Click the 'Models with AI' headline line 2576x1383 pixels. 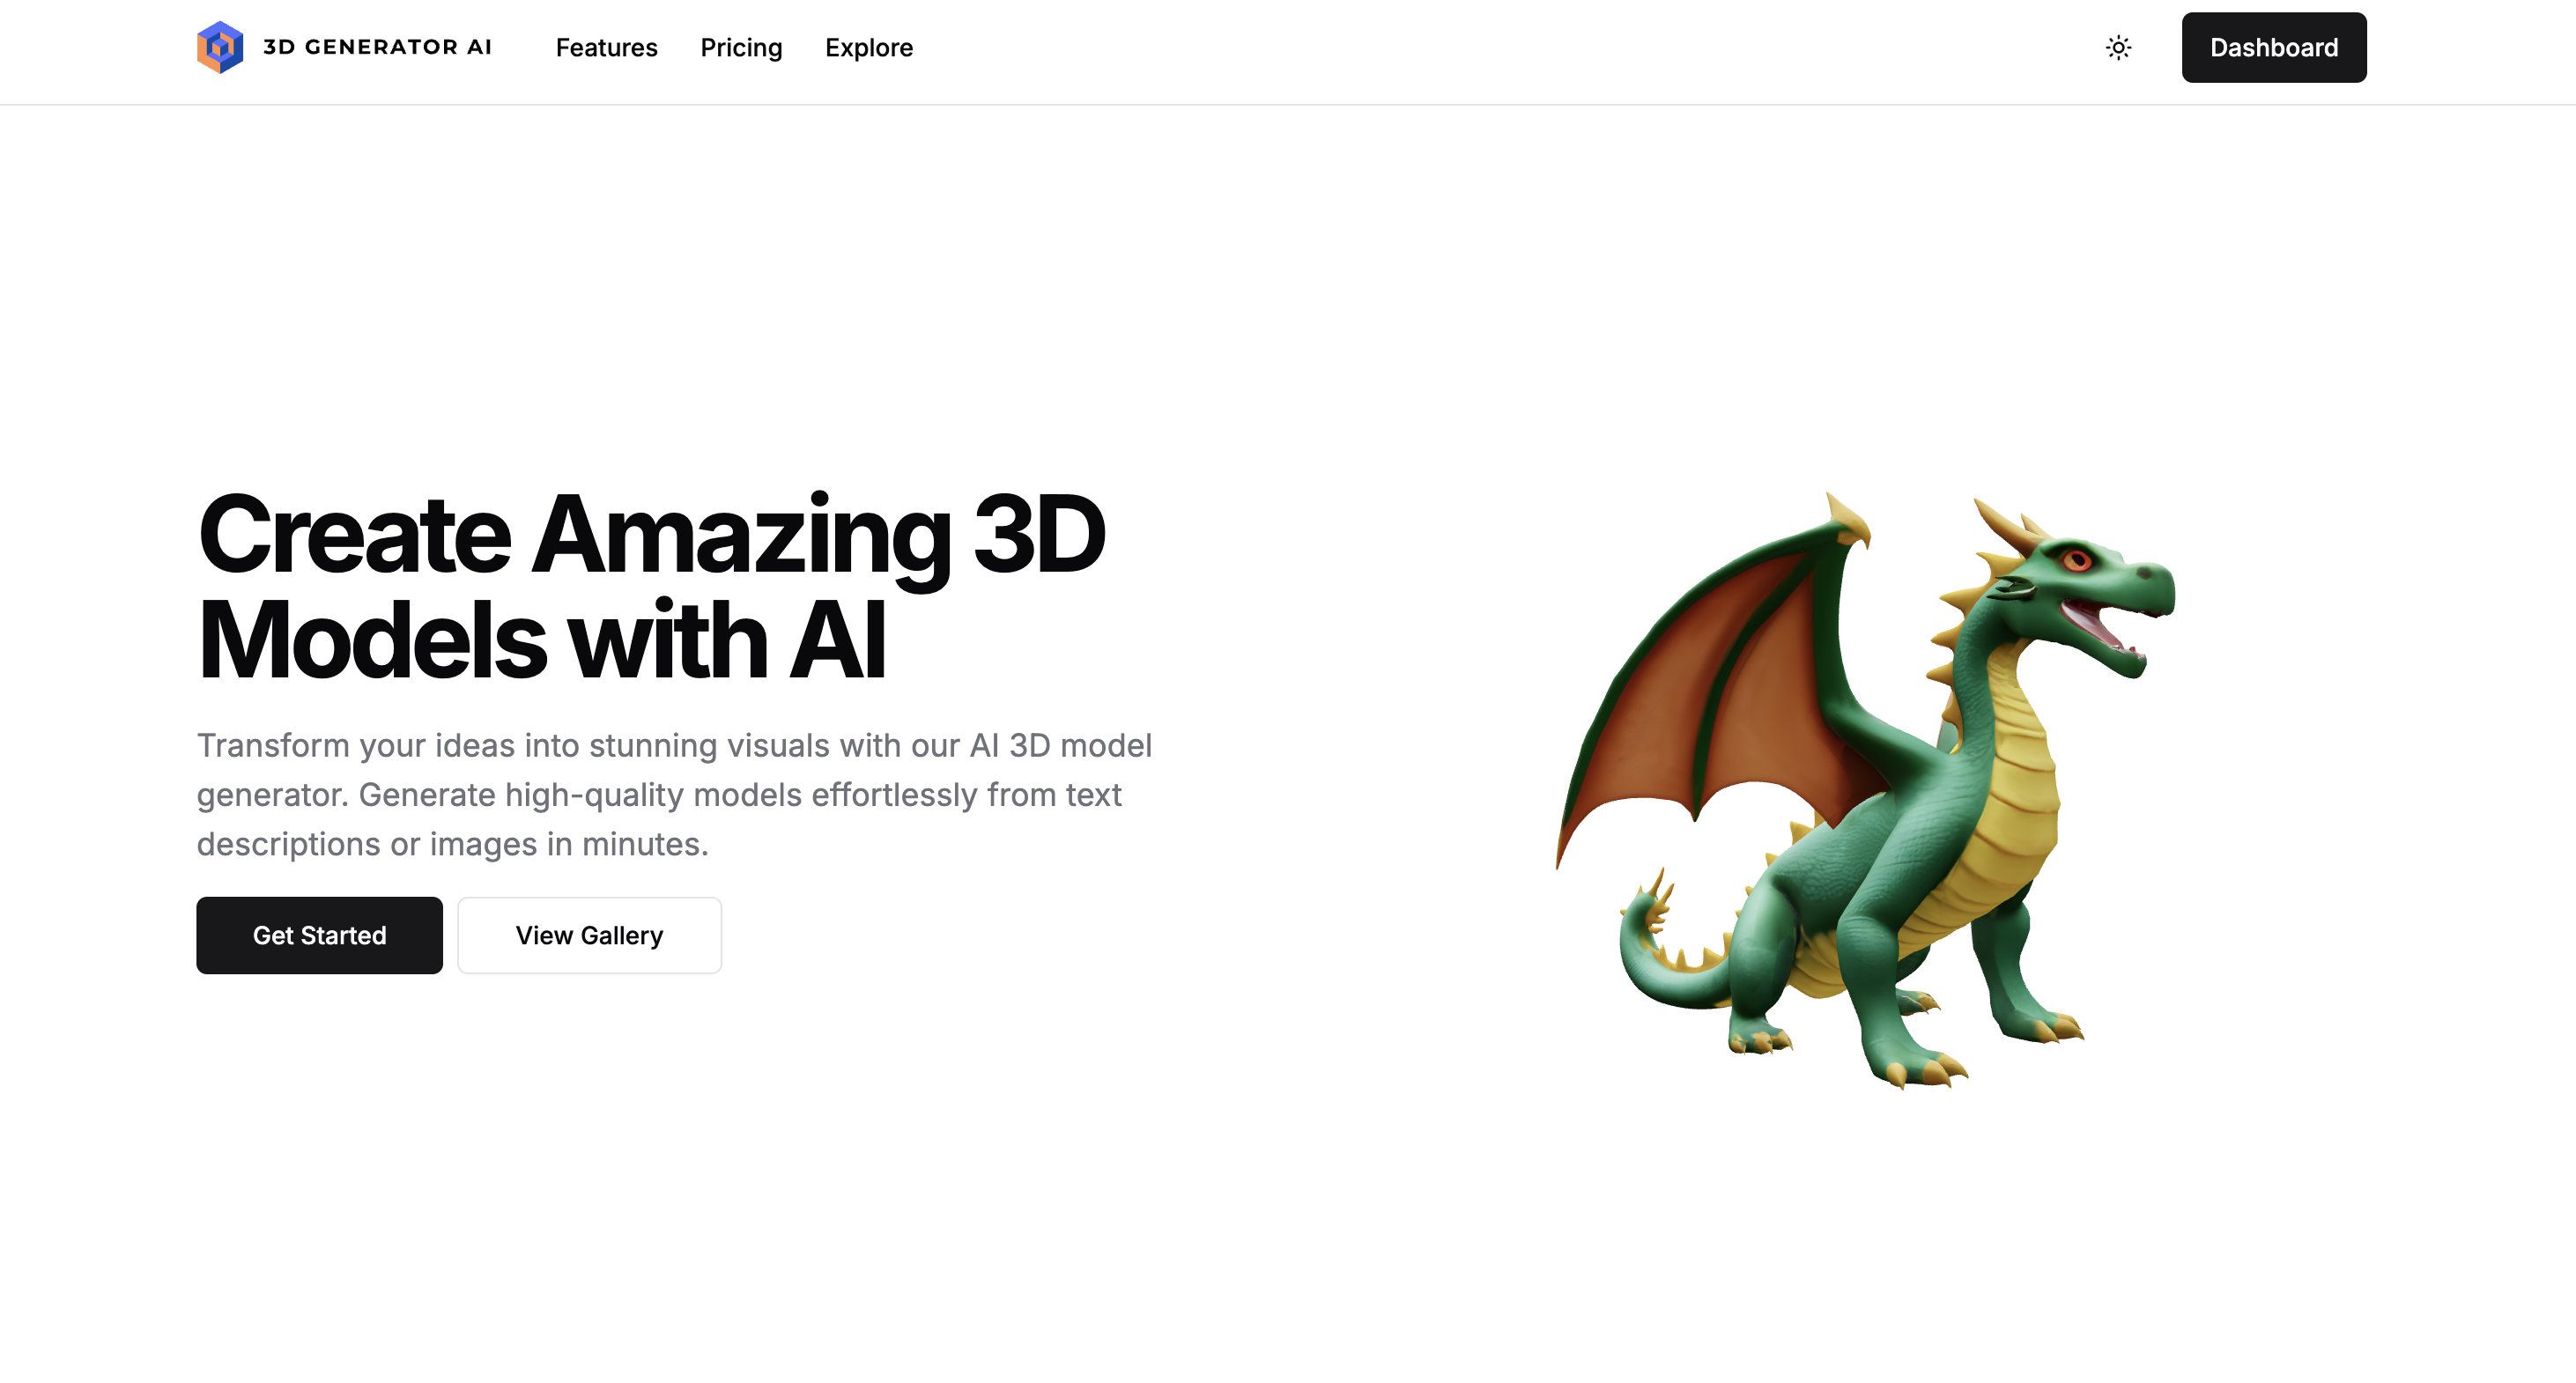[541, 640]
